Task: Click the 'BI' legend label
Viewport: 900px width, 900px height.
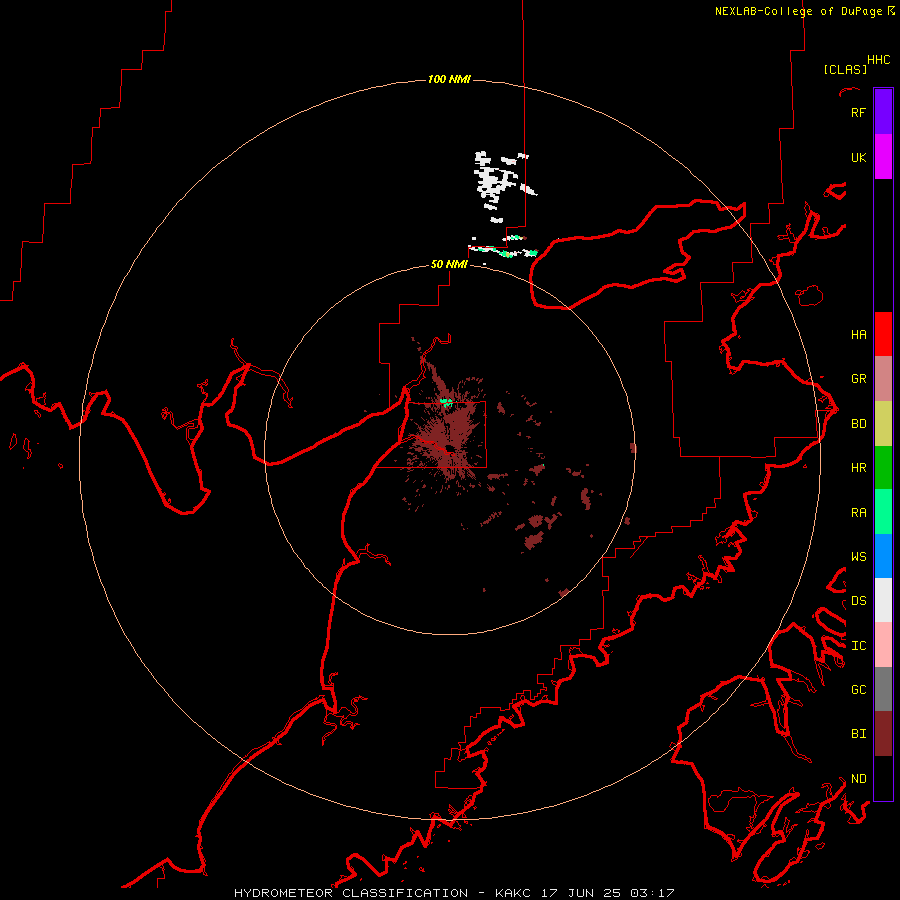Action: pyautogui.click(x=858, y=734)
